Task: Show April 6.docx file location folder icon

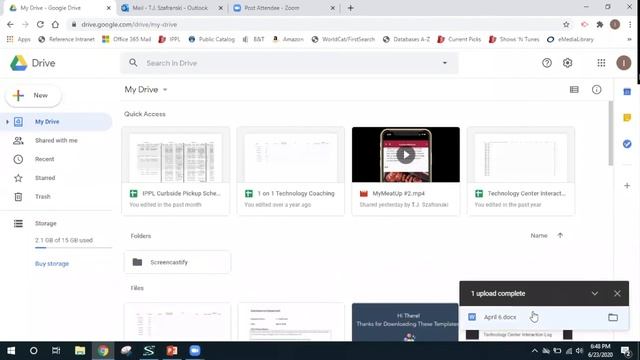Action: tap(613, 317)
